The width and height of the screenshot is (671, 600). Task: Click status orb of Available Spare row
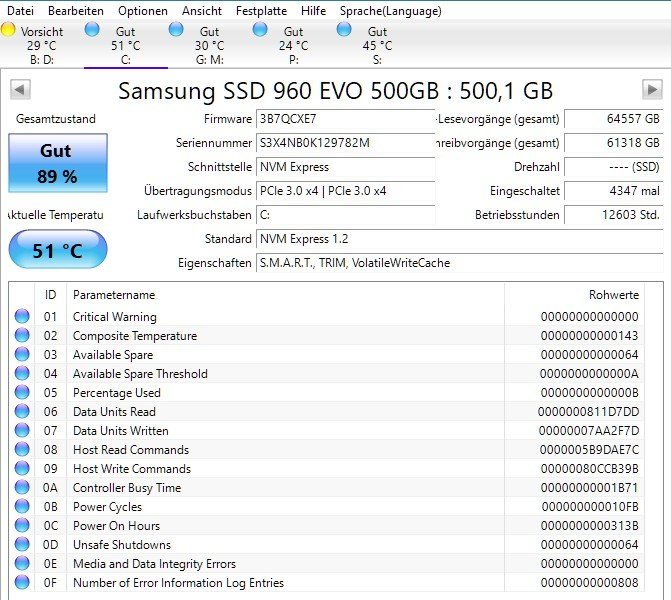click(22, 354)
